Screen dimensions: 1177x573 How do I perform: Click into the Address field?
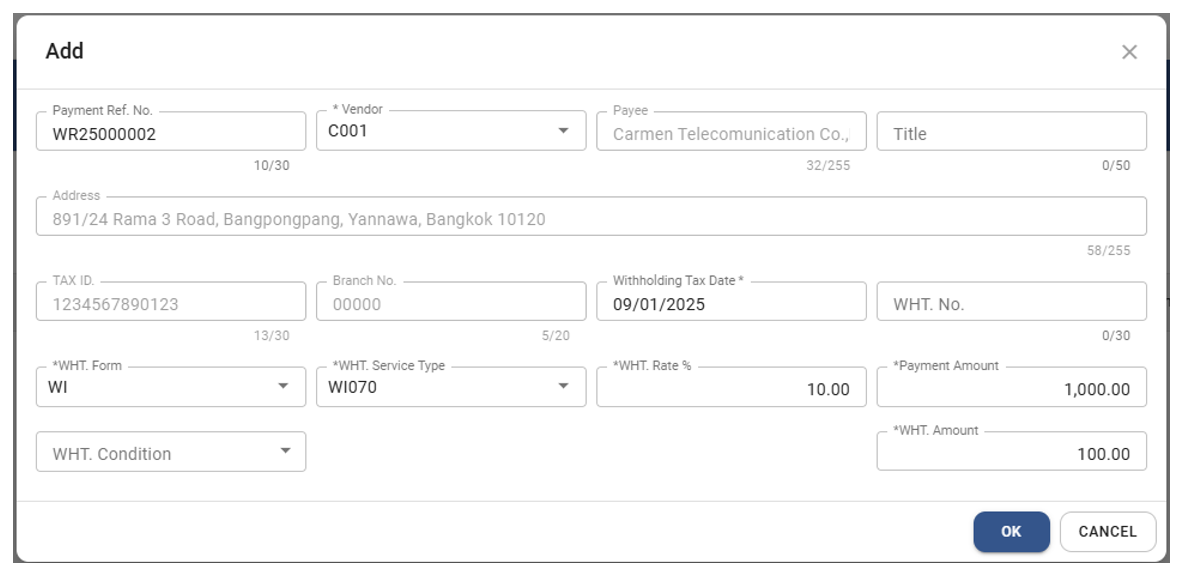tap(590, 218)
